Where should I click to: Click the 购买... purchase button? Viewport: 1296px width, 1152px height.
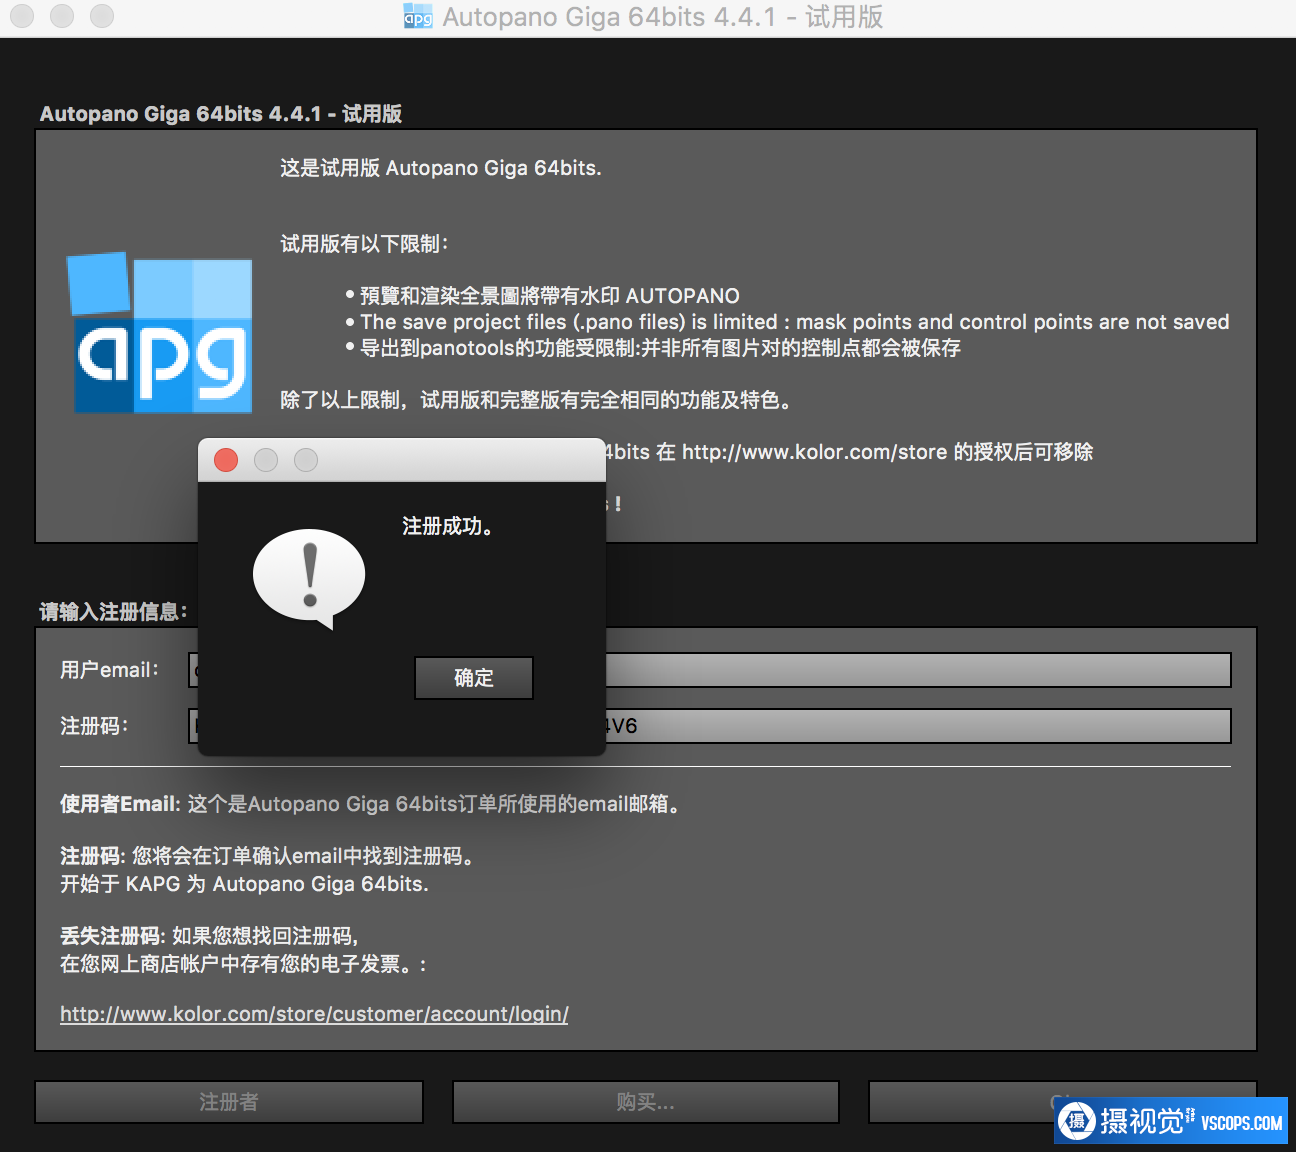coord(645,1102)
